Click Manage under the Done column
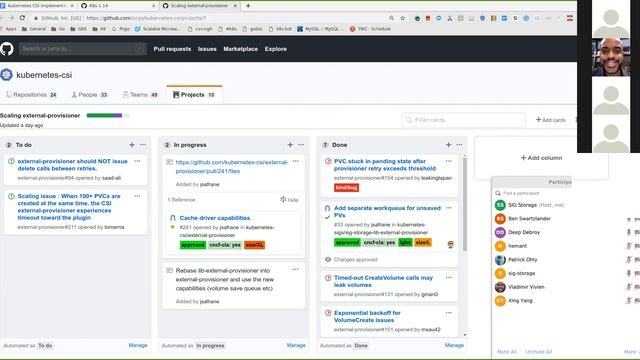This screenshot has width=640, height=360. [x=454, y=345]
